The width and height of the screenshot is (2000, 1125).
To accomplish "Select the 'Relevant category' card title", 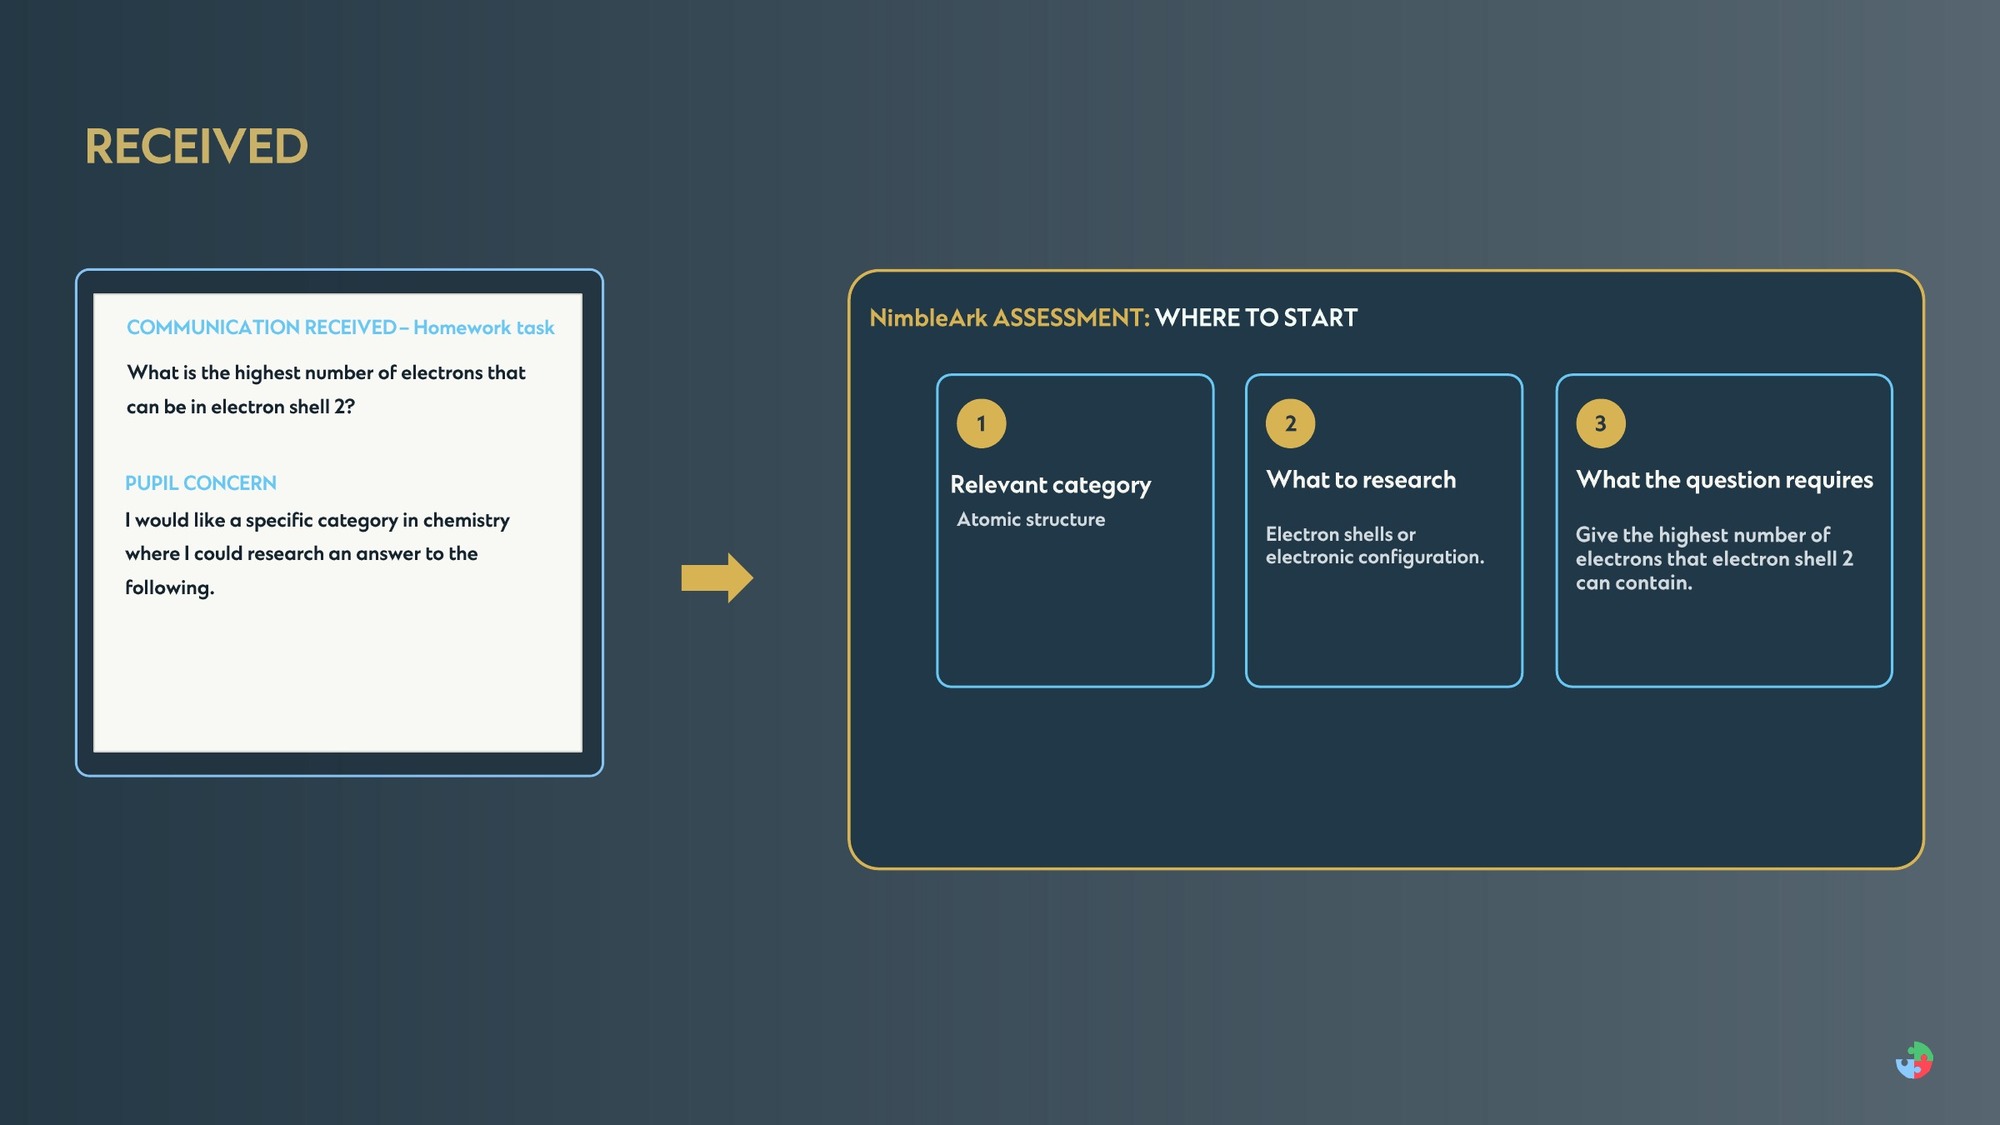I will 1050,485.
